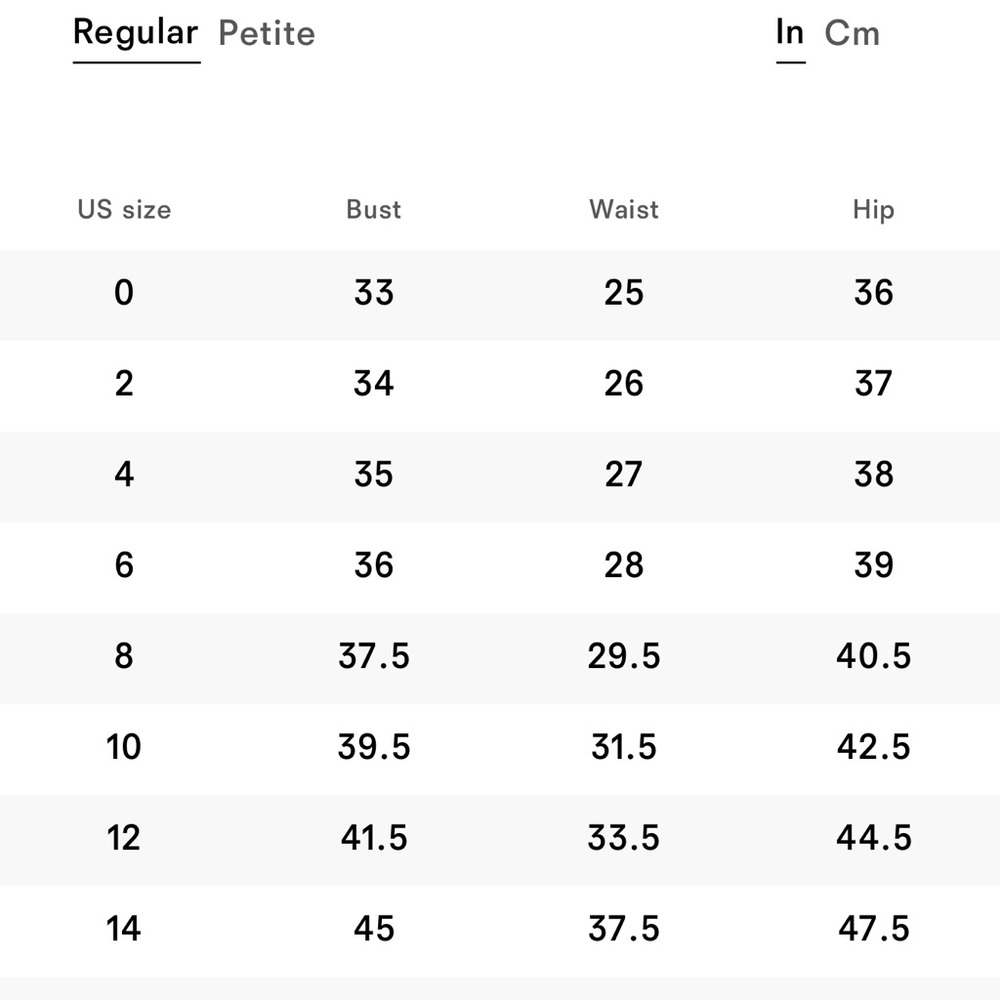This screenshot has width=1000, height=1000.
Task: Switch to the Regular size tab
Action: click(x=136, y=33)
